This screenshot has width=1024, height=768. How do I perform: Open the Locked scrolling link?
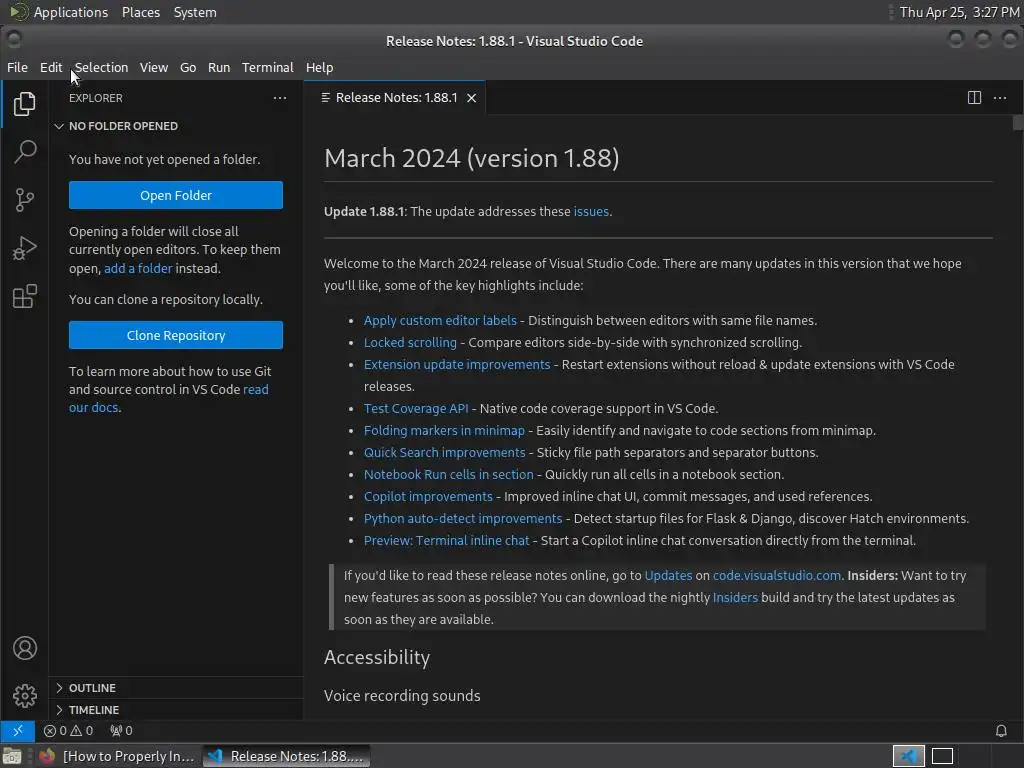(x=410, y=343)
